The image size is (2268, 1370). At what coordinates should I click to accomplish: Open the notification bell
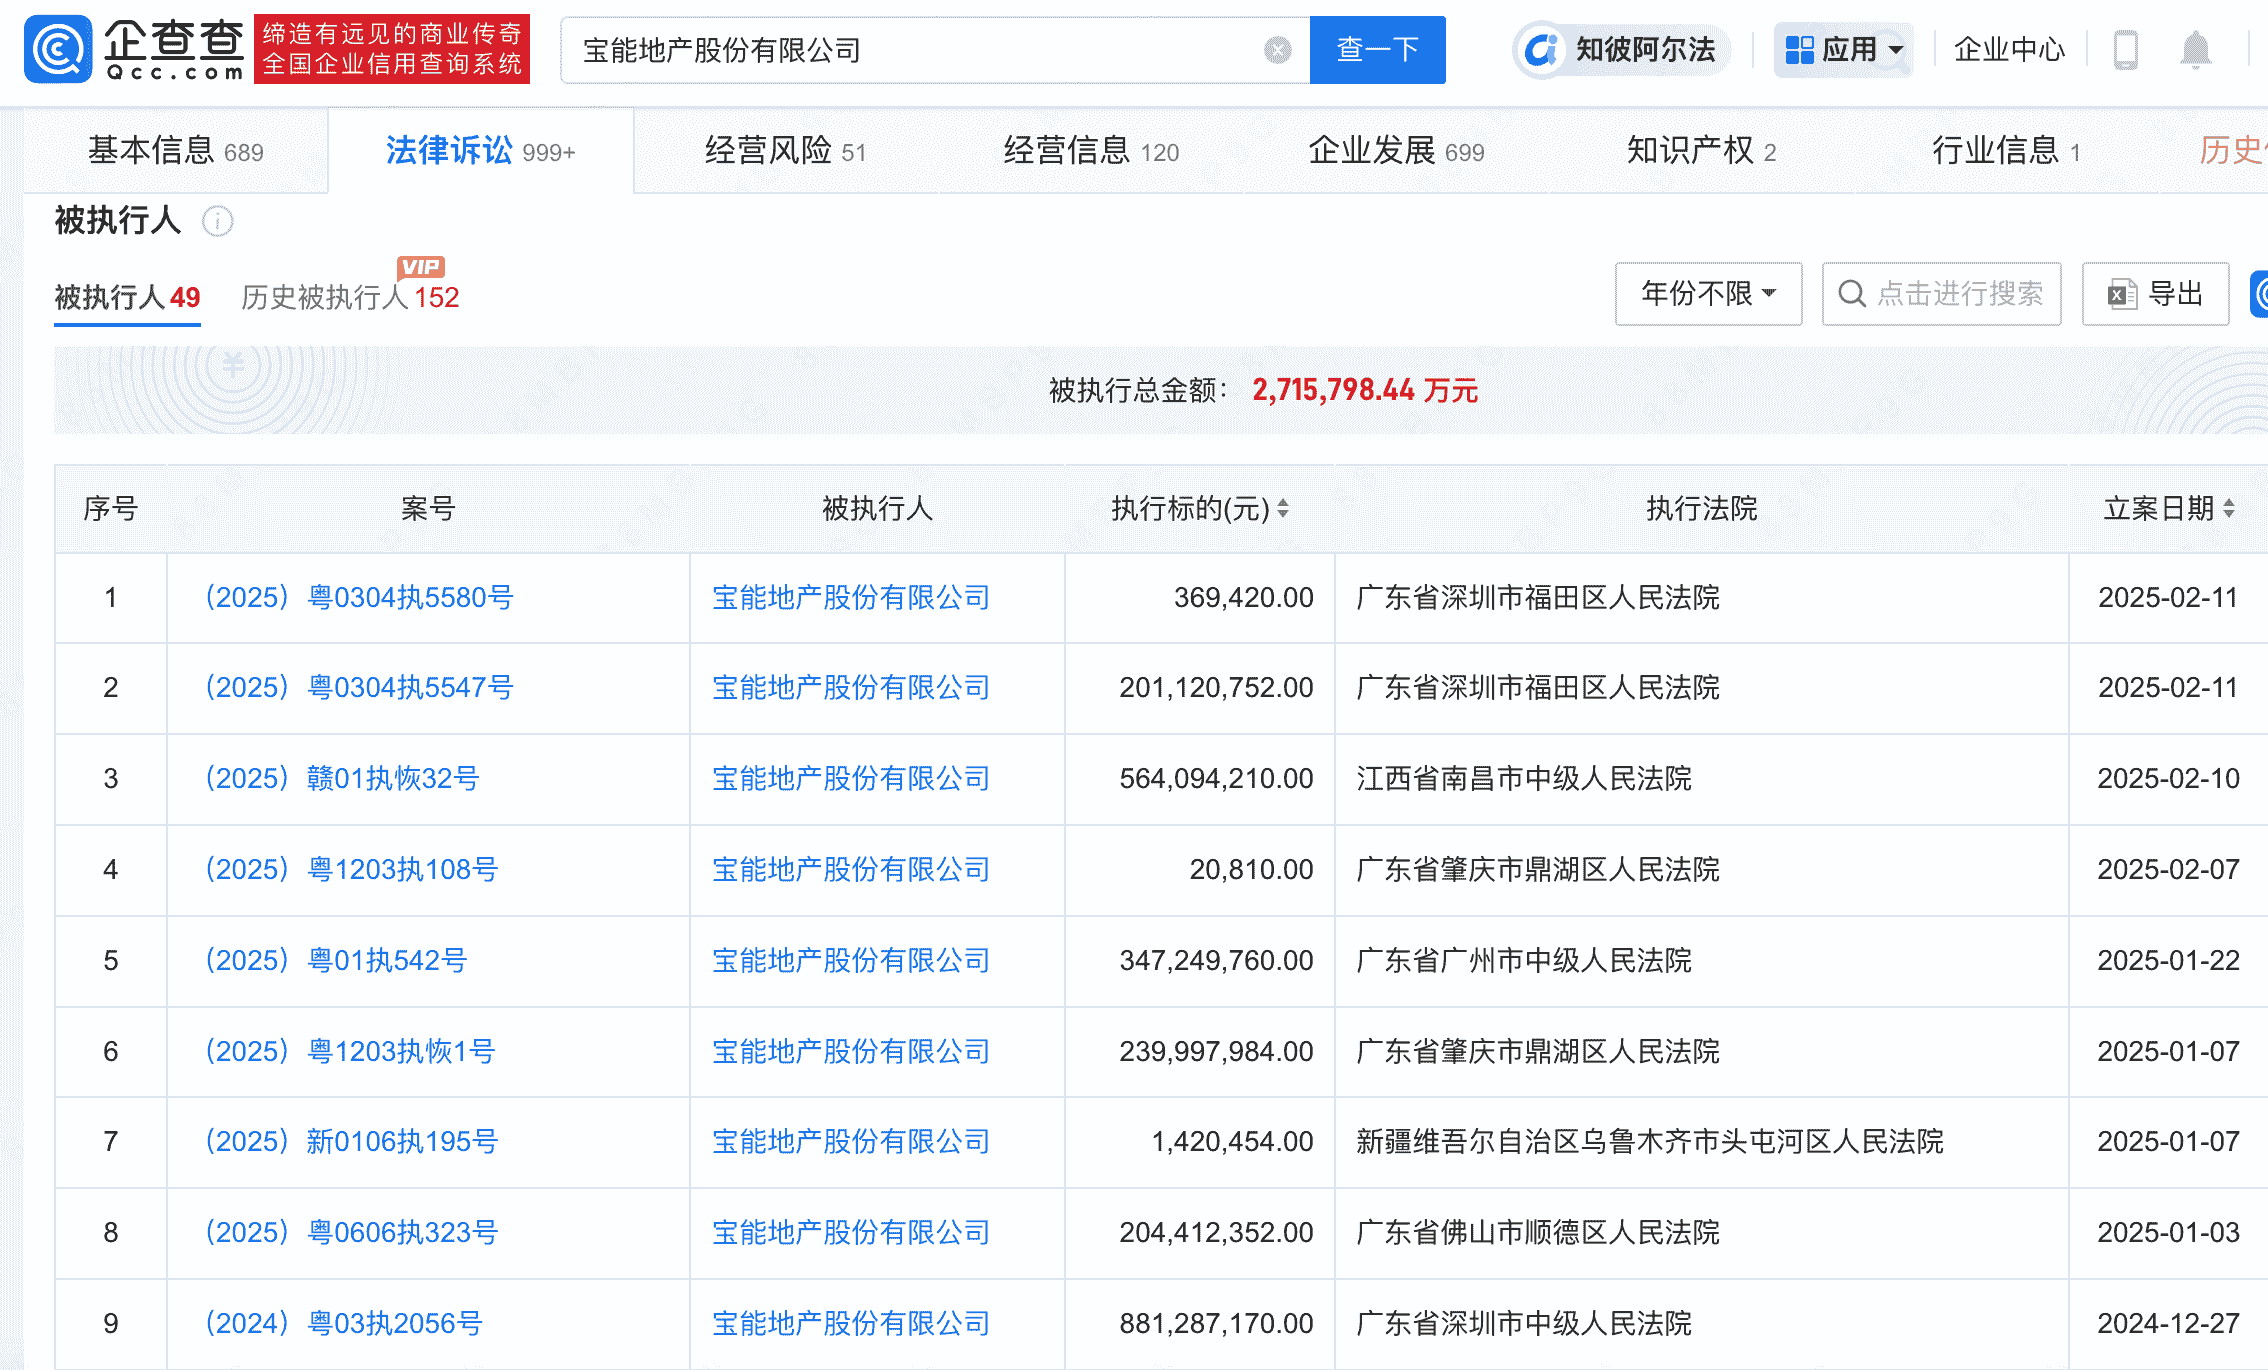coord(2196,49)
